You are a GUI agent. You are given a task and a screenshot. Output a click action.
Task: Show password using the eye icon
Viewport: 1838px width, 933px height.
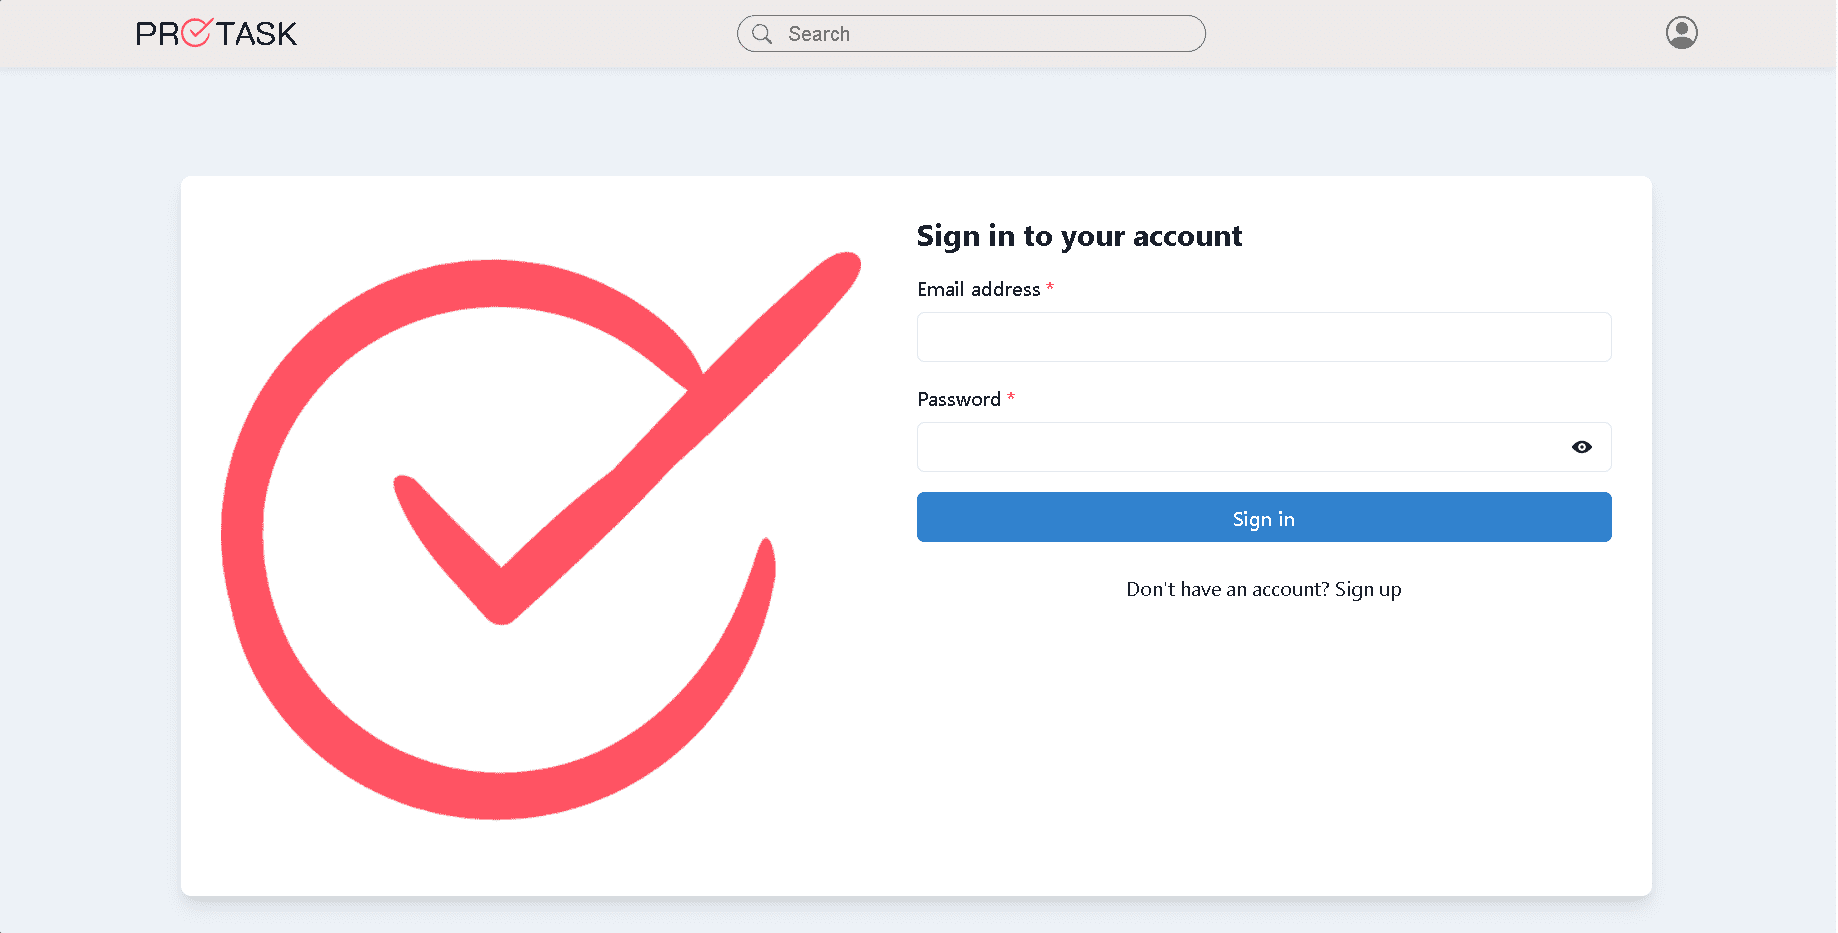[x=1581, y=447]
